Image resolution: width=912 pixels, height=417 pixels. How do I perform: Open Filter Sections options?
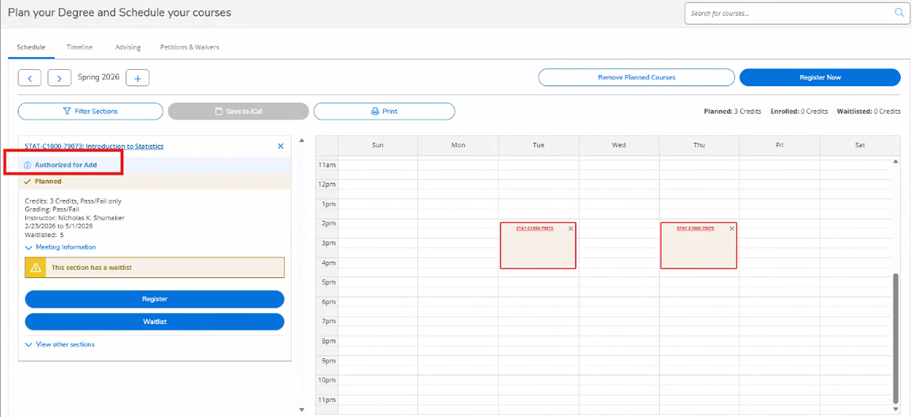coord(90,111)
